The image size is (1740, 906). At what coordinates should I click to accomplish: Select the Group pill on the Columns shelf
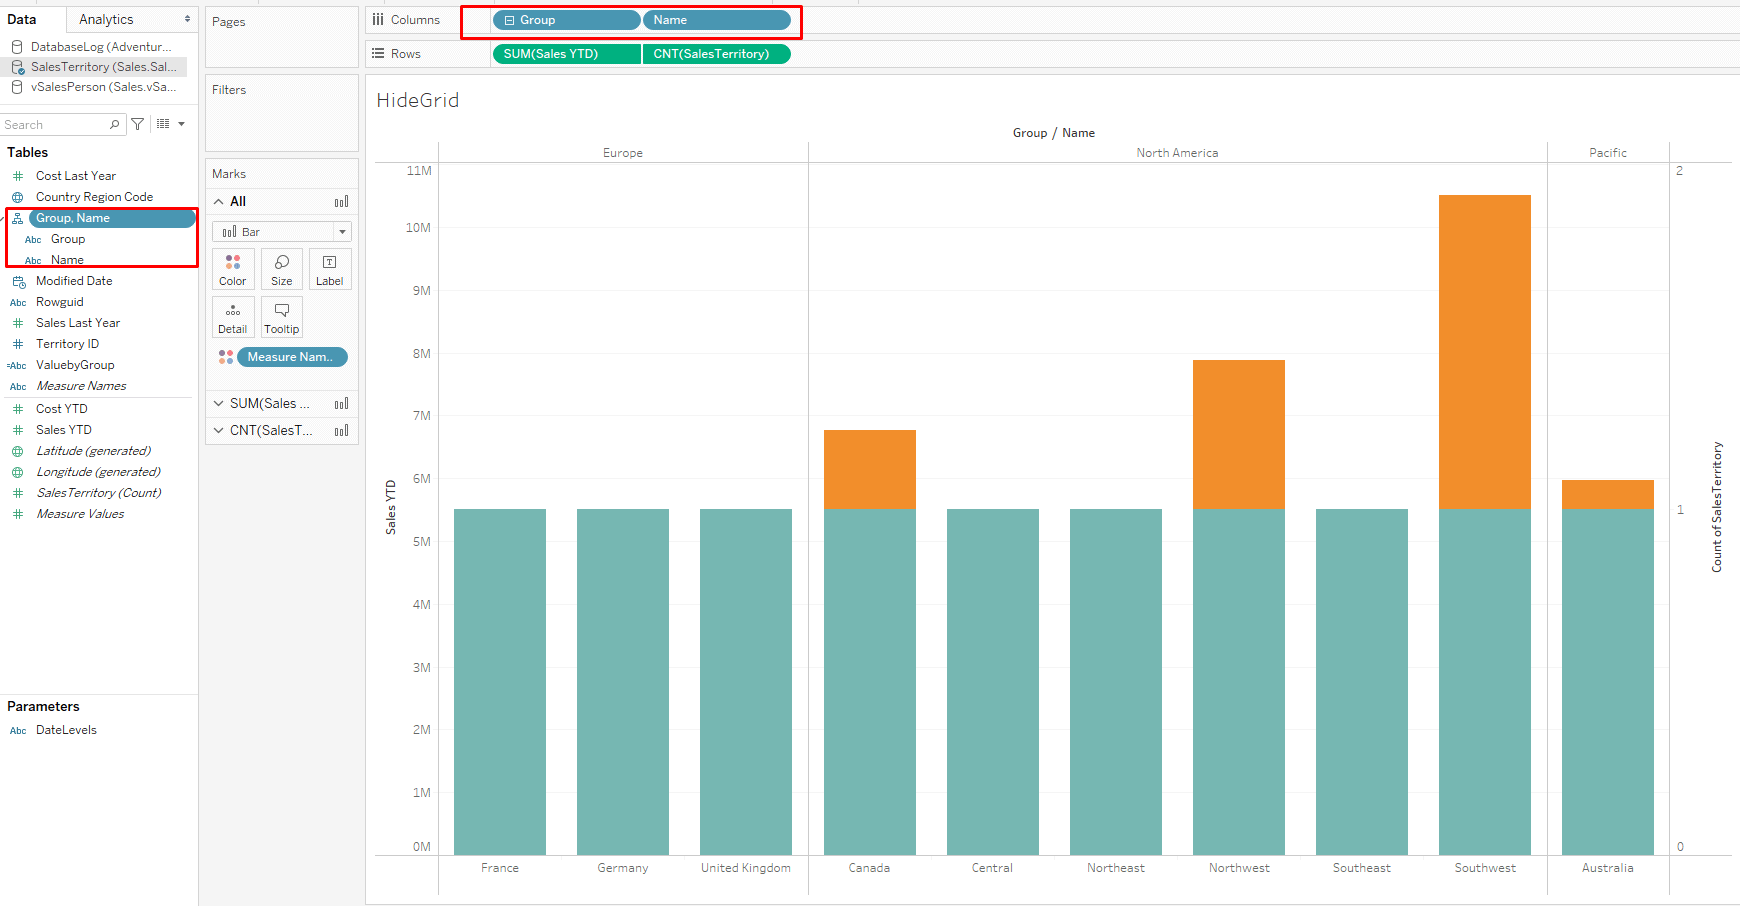click(x=565, y=19)
